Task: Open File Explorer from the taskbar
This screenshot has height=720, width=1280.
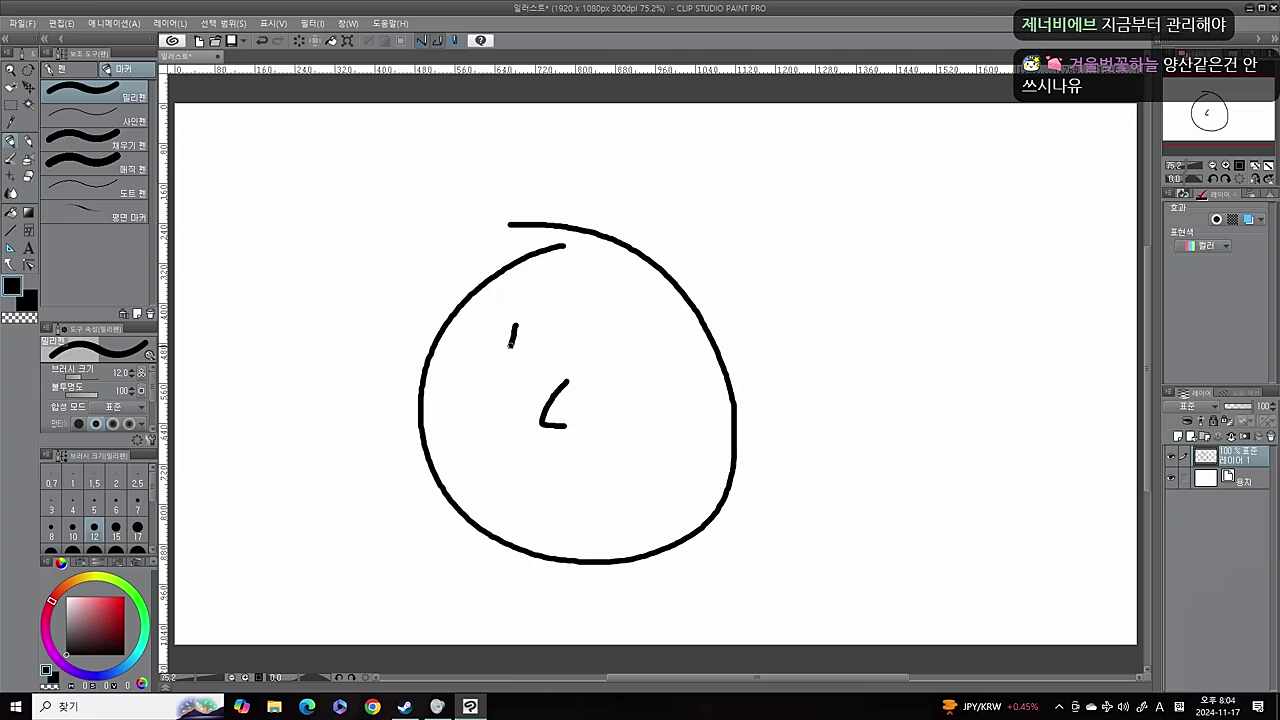Action: pos(274,707)
